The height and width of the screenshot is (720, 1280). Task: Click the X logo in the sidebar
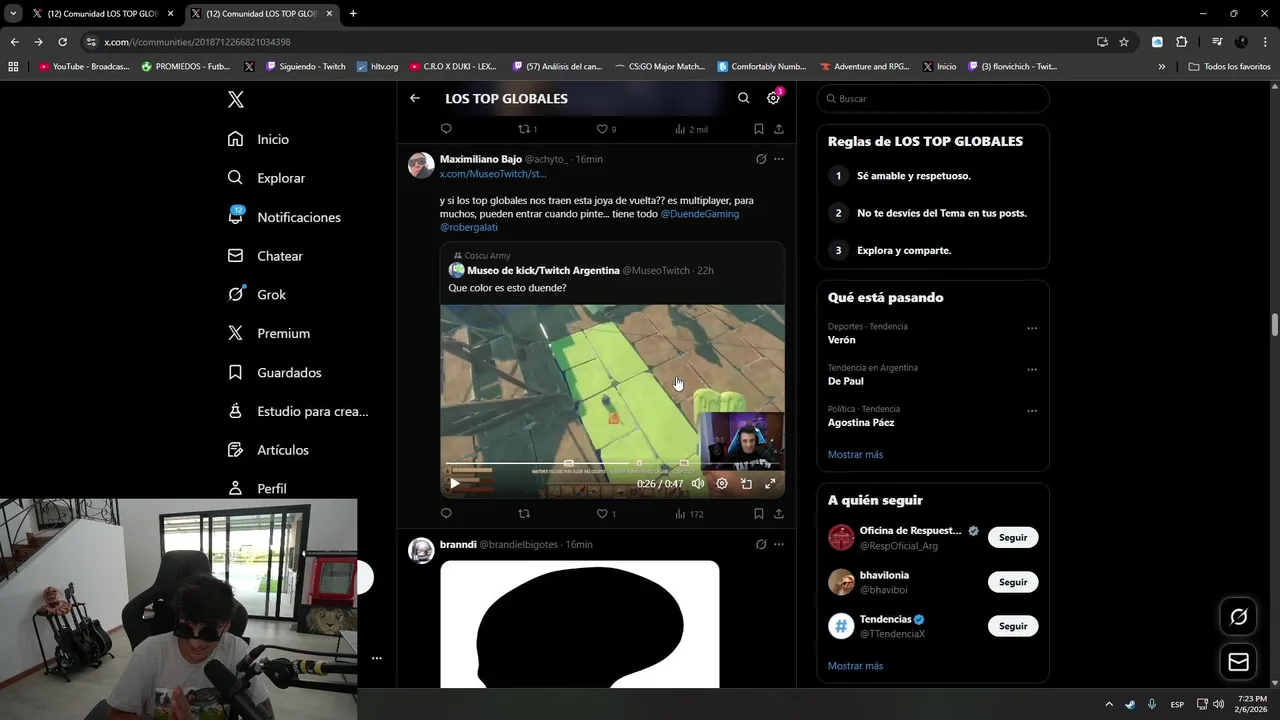[236, 99]
